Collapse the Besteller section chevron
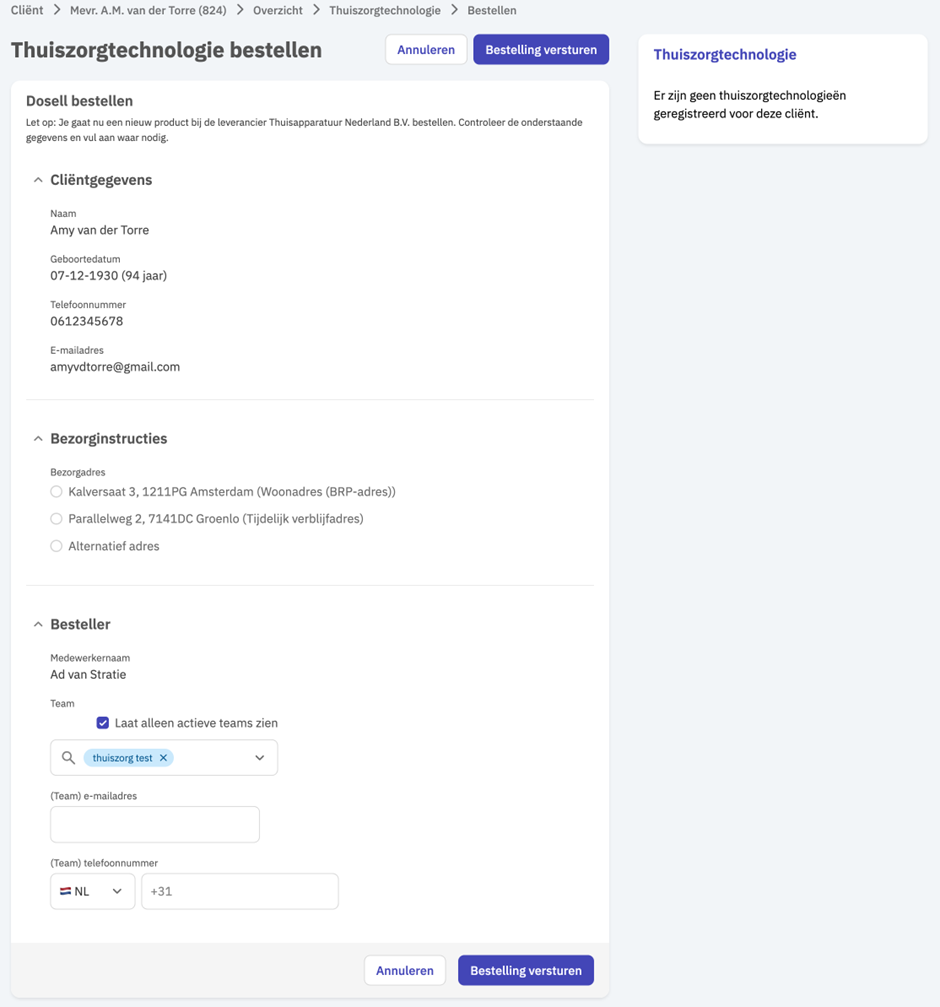The height and width of the screenshot is (1007, 940). tap(38, 624)
